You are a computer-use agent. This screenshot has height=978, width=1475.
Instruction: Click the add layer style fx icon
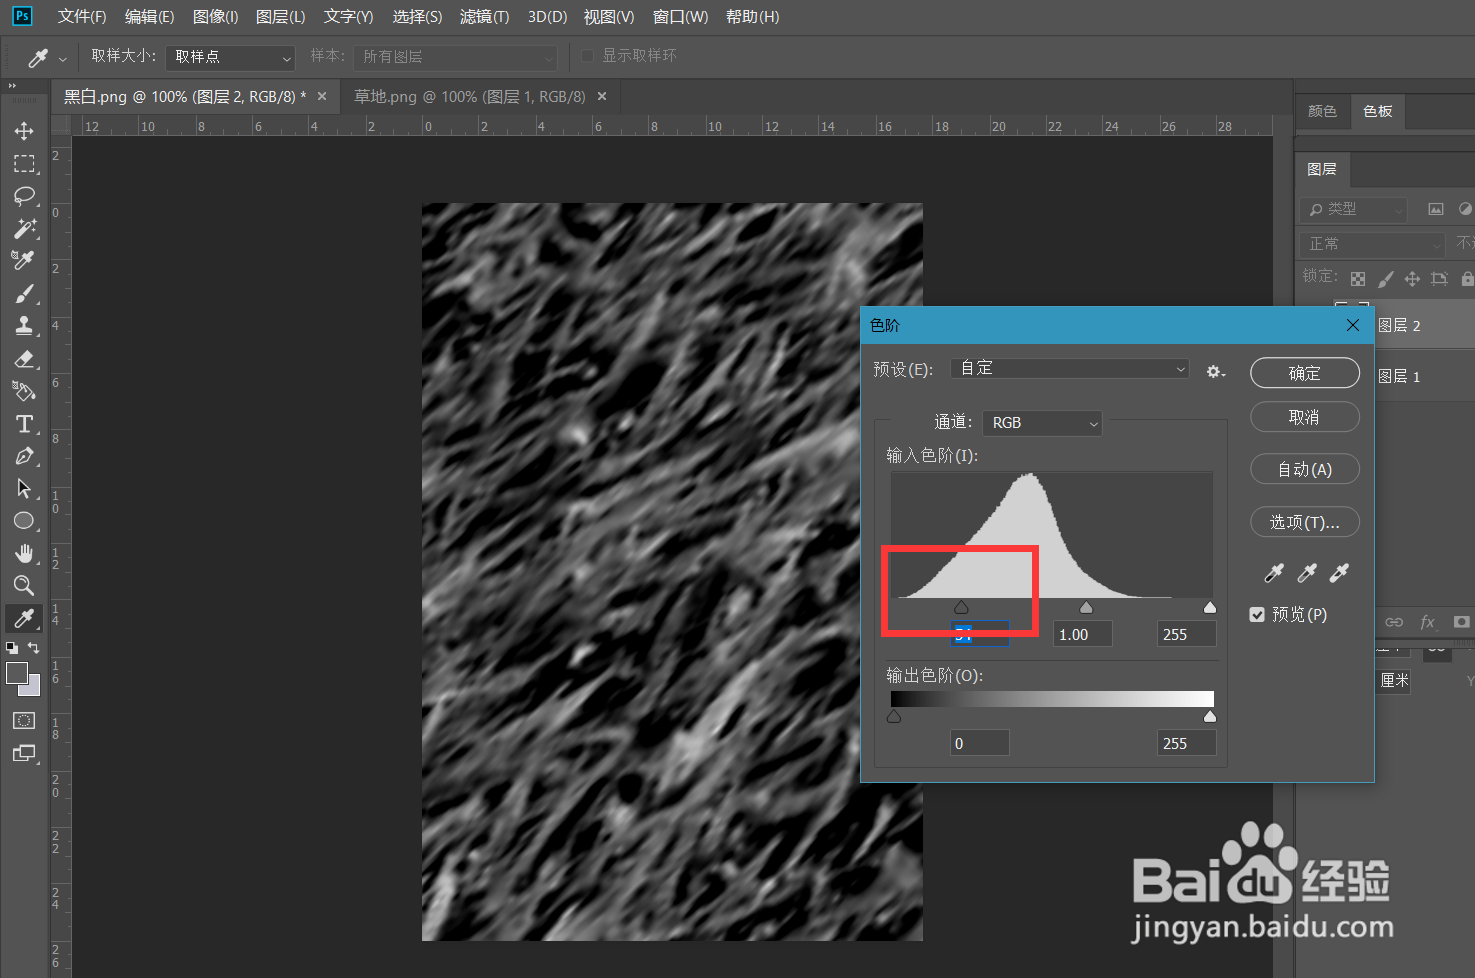point(1428,622)
